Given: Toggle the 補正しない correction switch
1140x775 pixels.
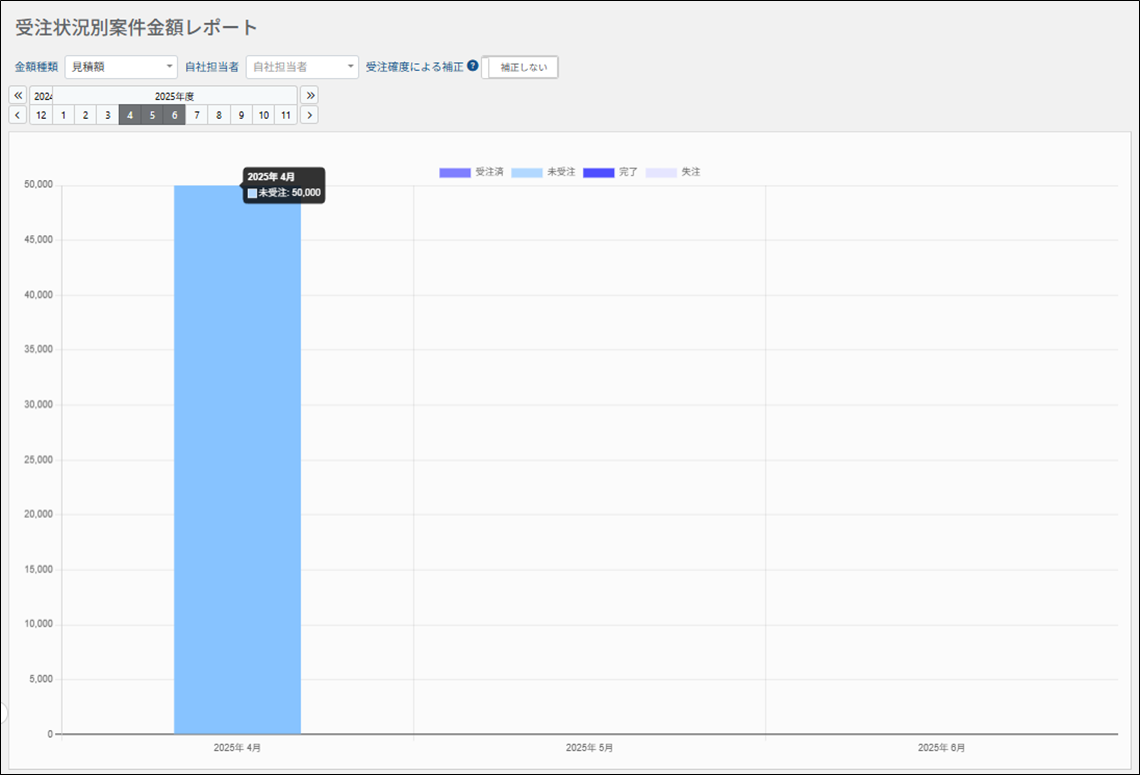Looking at the screenshot, I should [x=521, y=67].
